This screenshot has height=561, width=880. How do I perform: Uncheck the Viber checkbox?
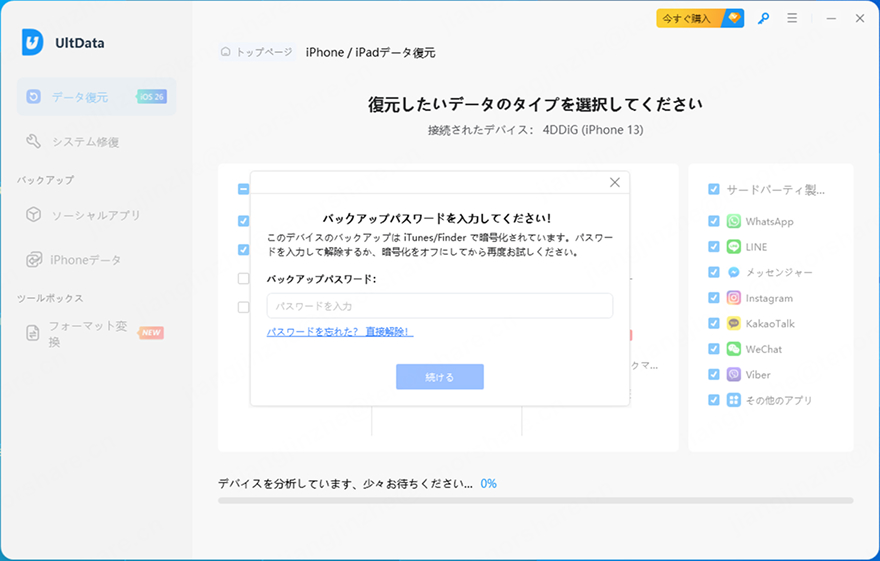pyautogui.click(x=713, y=374)
